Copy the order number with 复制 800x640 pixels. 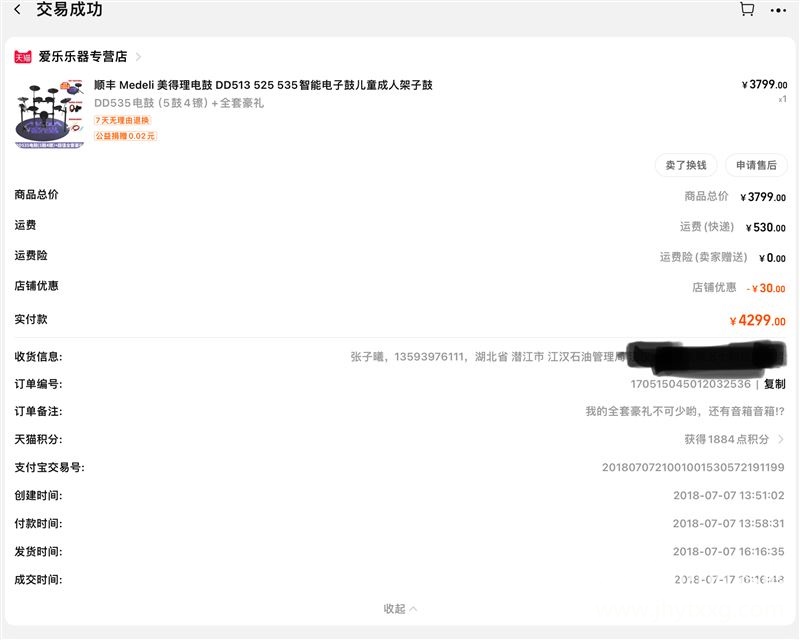pos(774,384)
